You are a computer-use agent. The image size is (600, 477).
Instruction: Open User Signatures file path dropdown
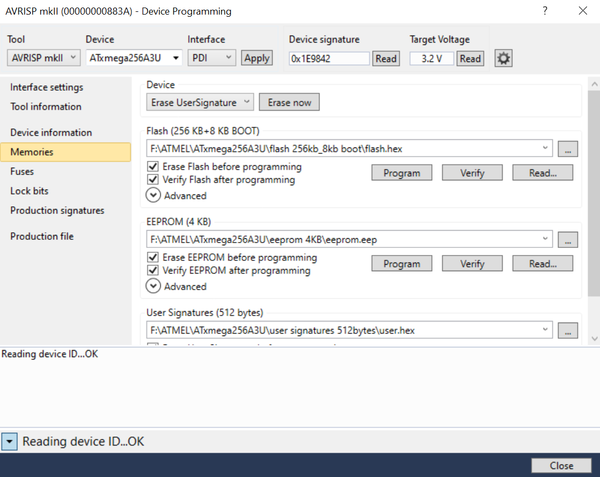[545, 330]
